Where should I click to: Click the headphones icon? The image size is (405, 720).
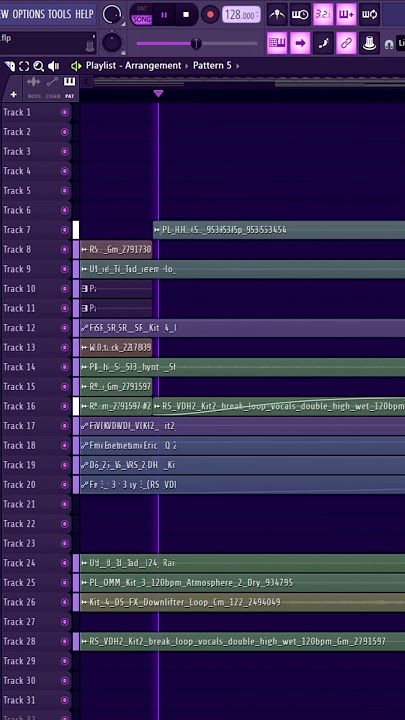coord(389,45)
